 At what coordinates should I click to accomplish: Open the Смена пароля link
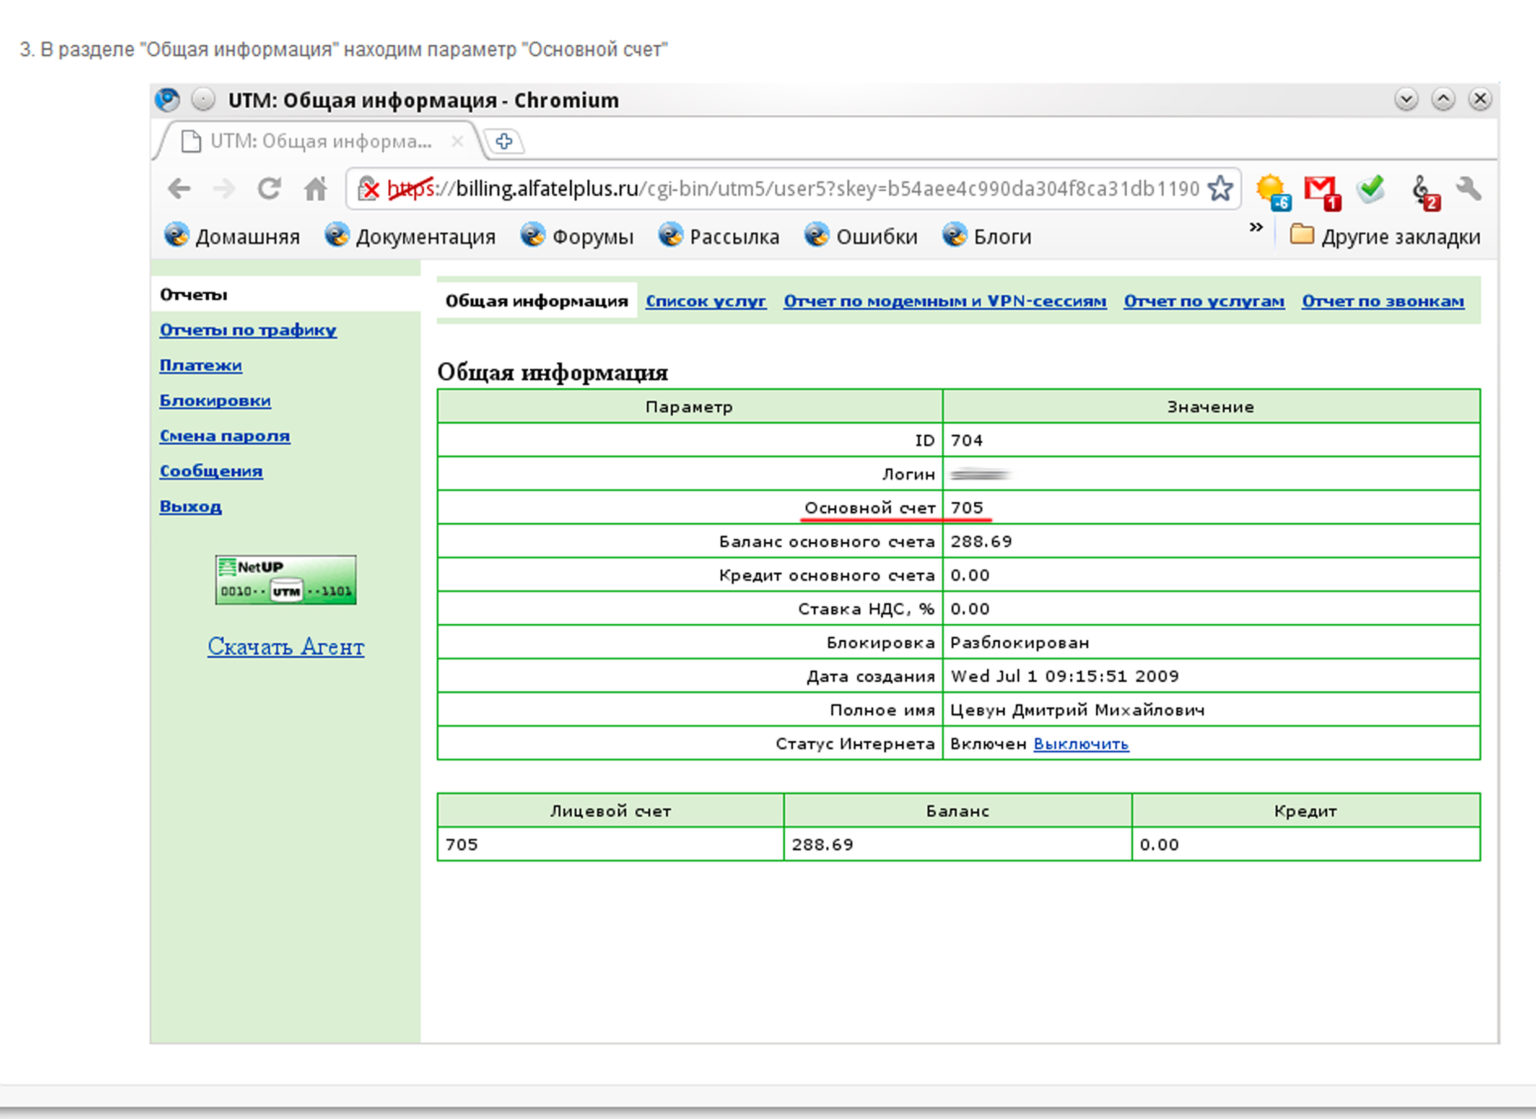225,436
